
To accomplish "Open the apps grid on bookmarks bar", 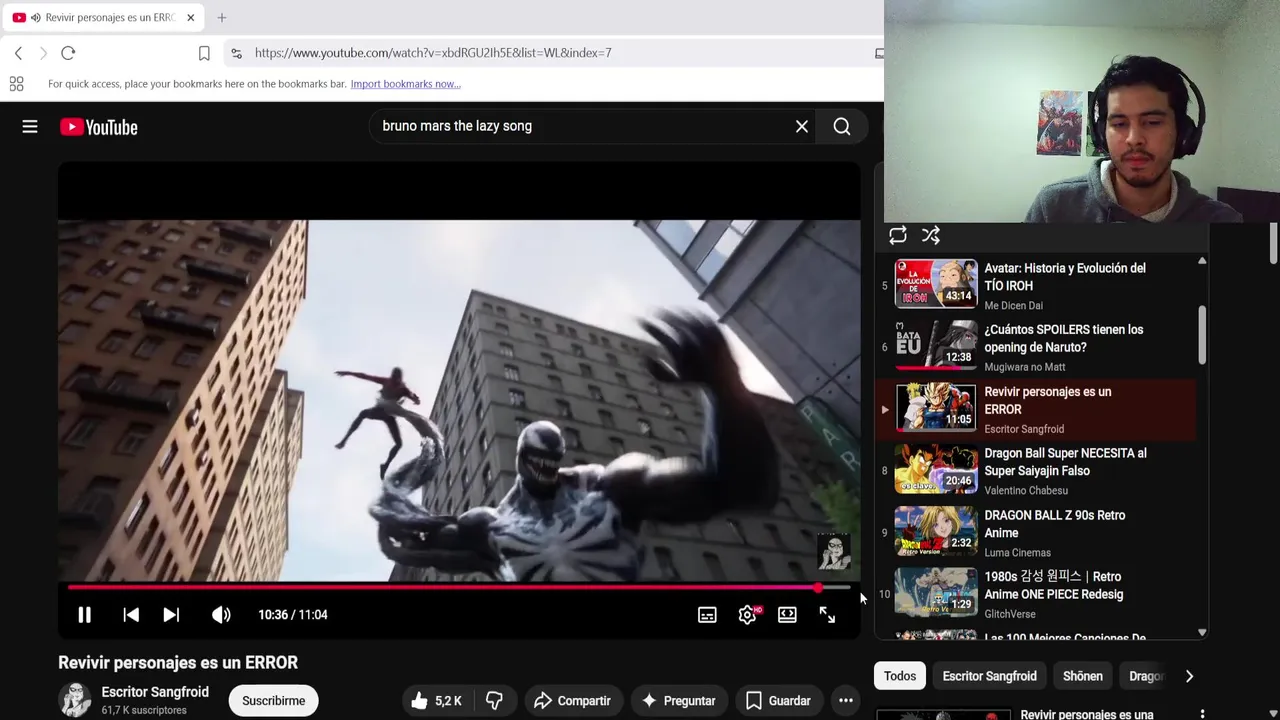I will click(16, 84).
